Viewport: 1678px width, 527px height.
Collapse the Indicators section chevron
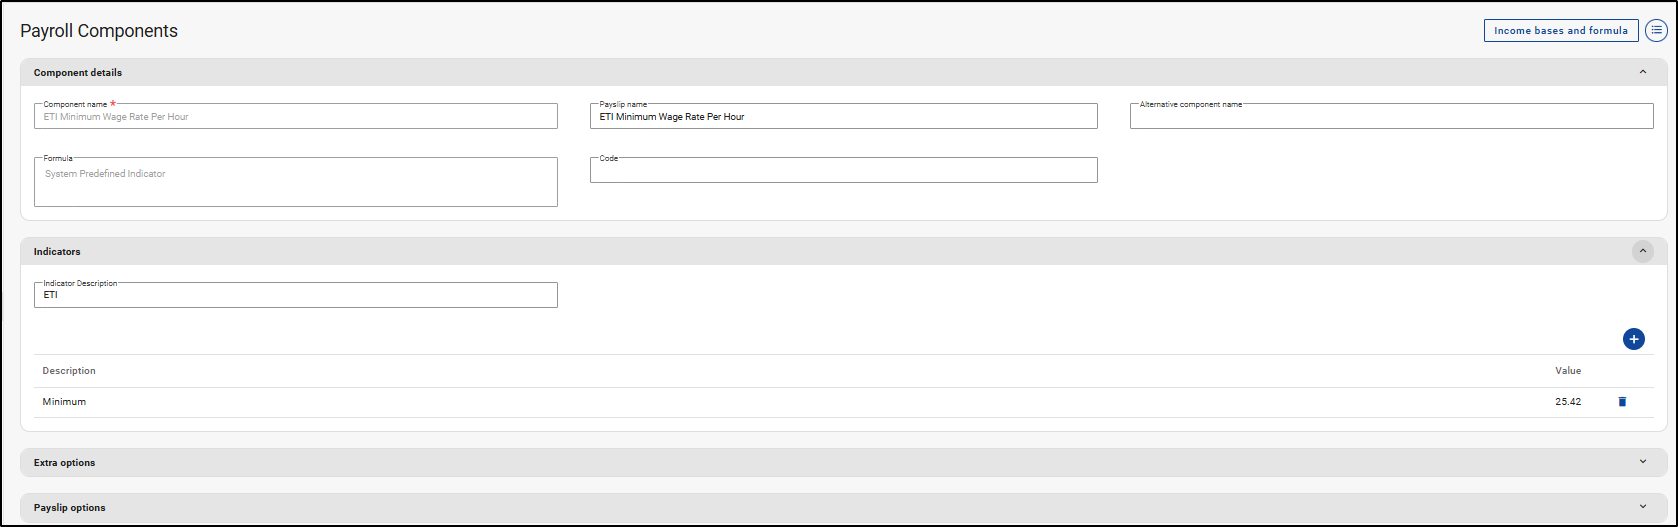[1642, 252]
